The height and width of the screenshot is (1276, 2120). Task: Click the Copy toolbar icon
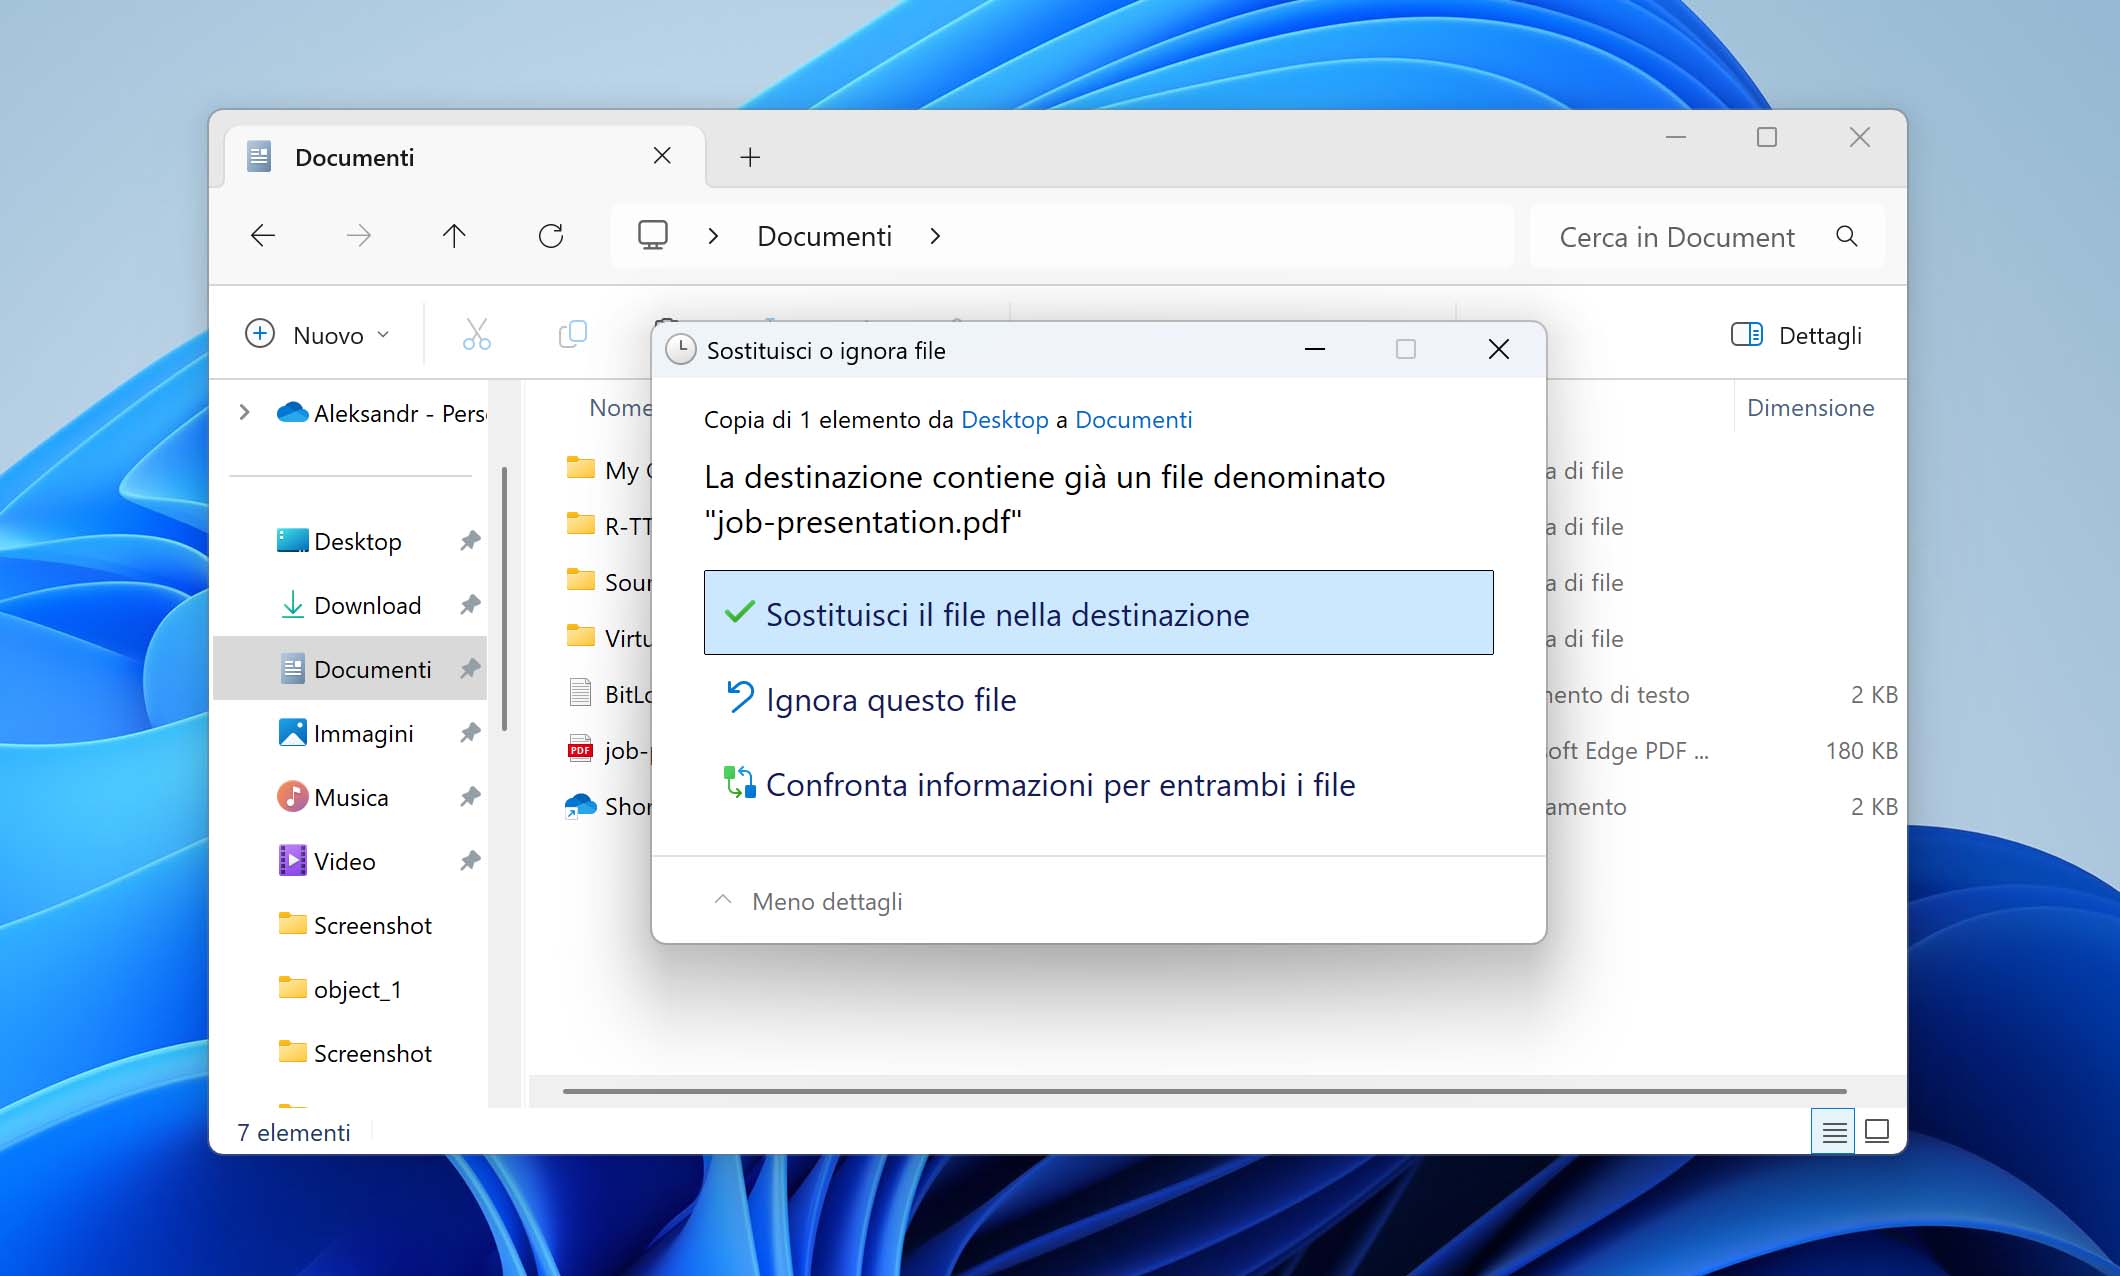[572, 334]
